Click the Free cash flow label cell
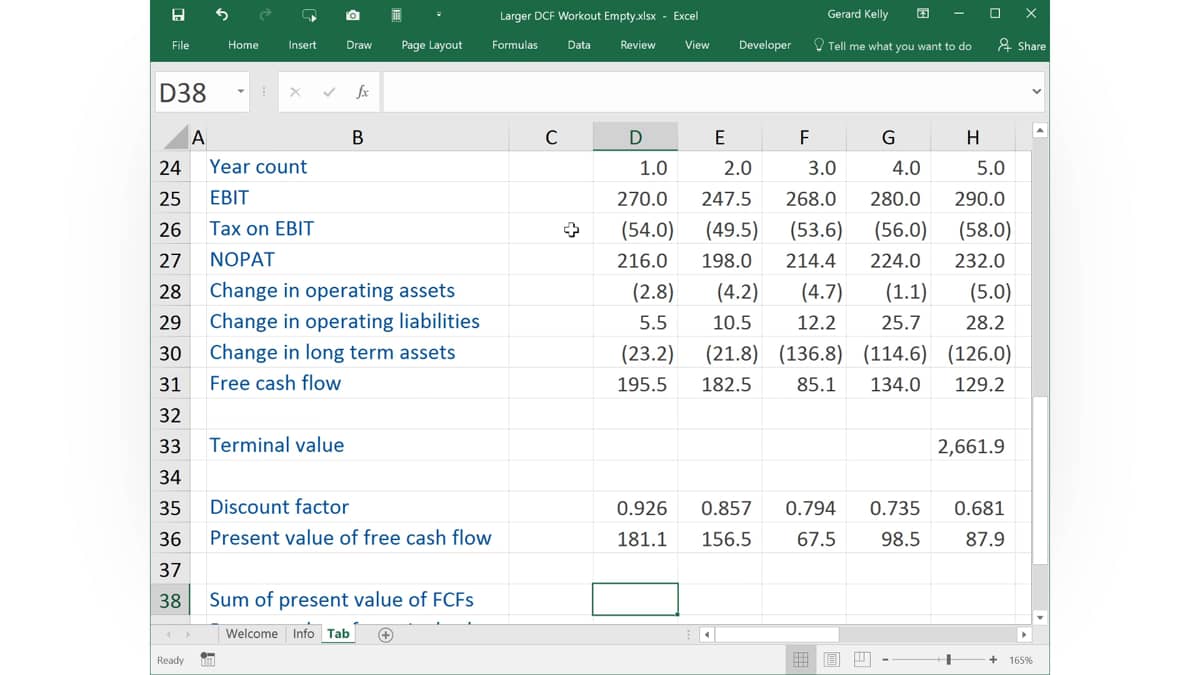 [x=358, y=384]
